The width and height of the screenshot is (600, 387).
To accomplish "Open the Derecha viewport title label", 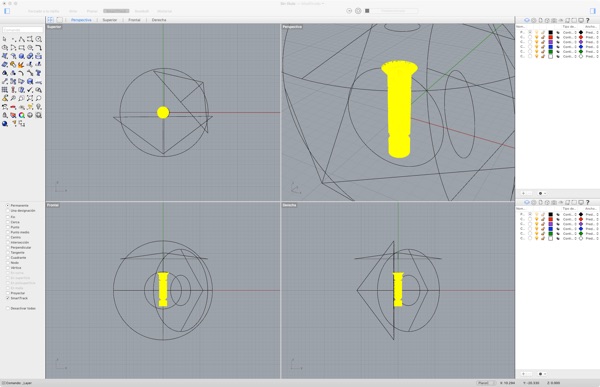I will [x=289, y=205].
